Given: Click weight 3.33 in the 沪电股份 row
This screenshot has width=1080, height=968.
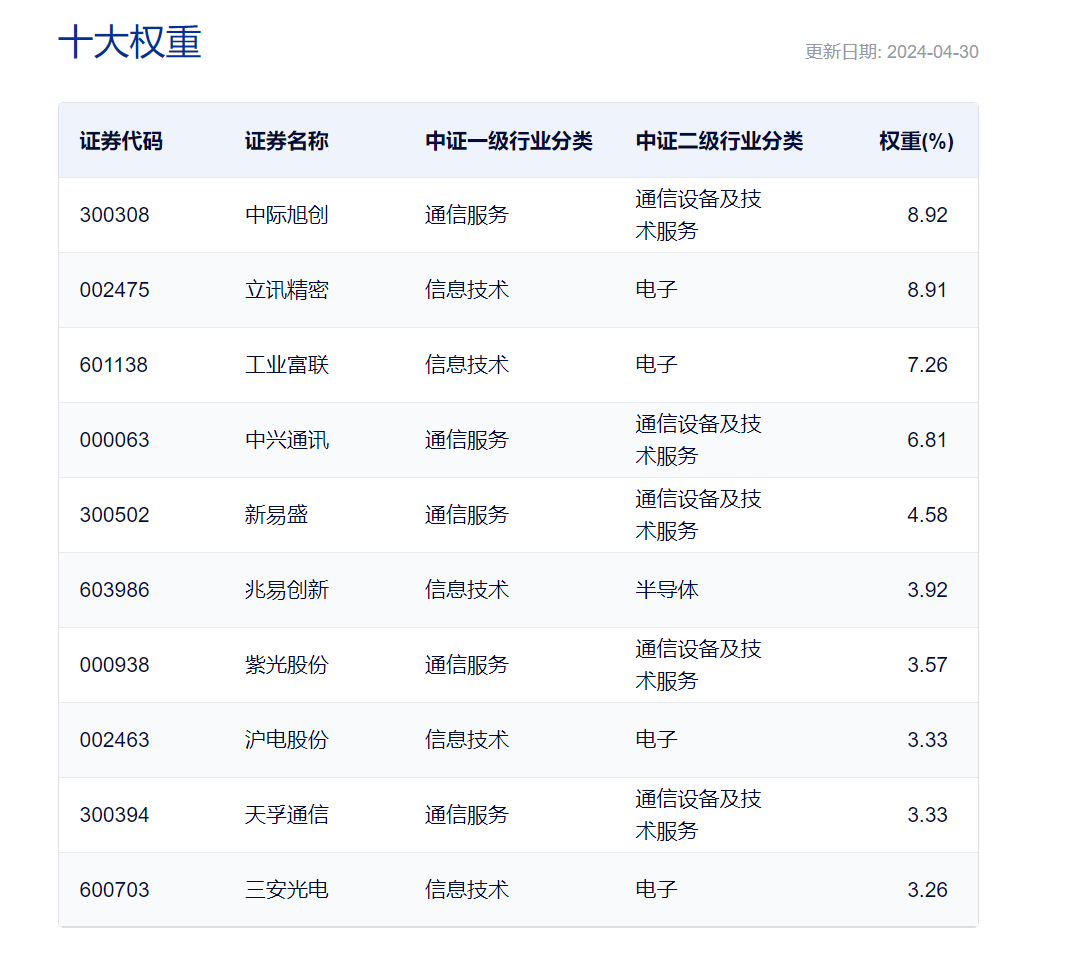Looking at the screenshot, I should (x=927, y=741).
